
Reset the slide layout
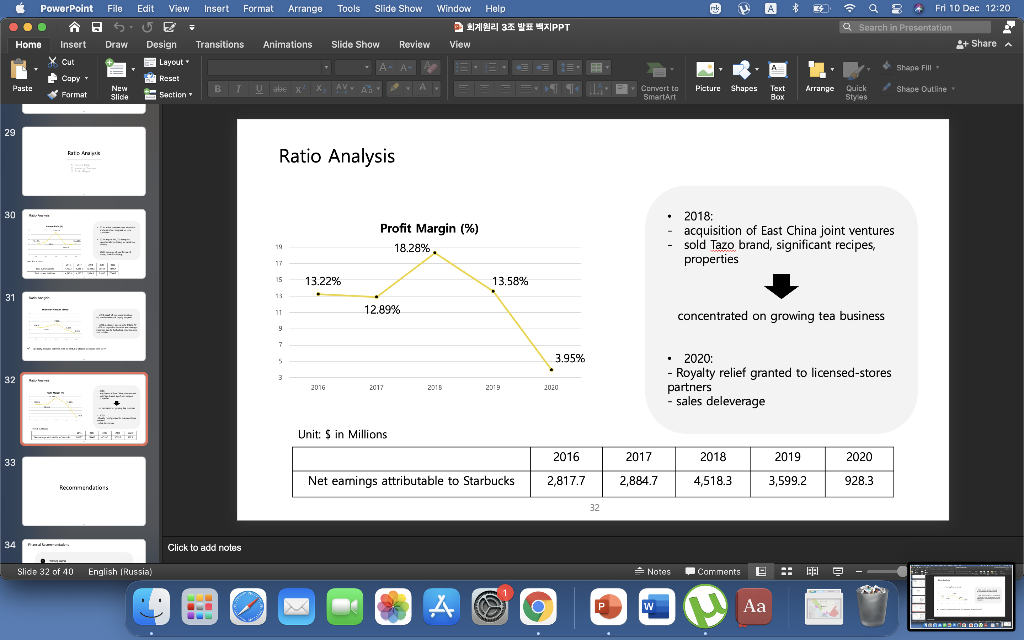(162, 78)
